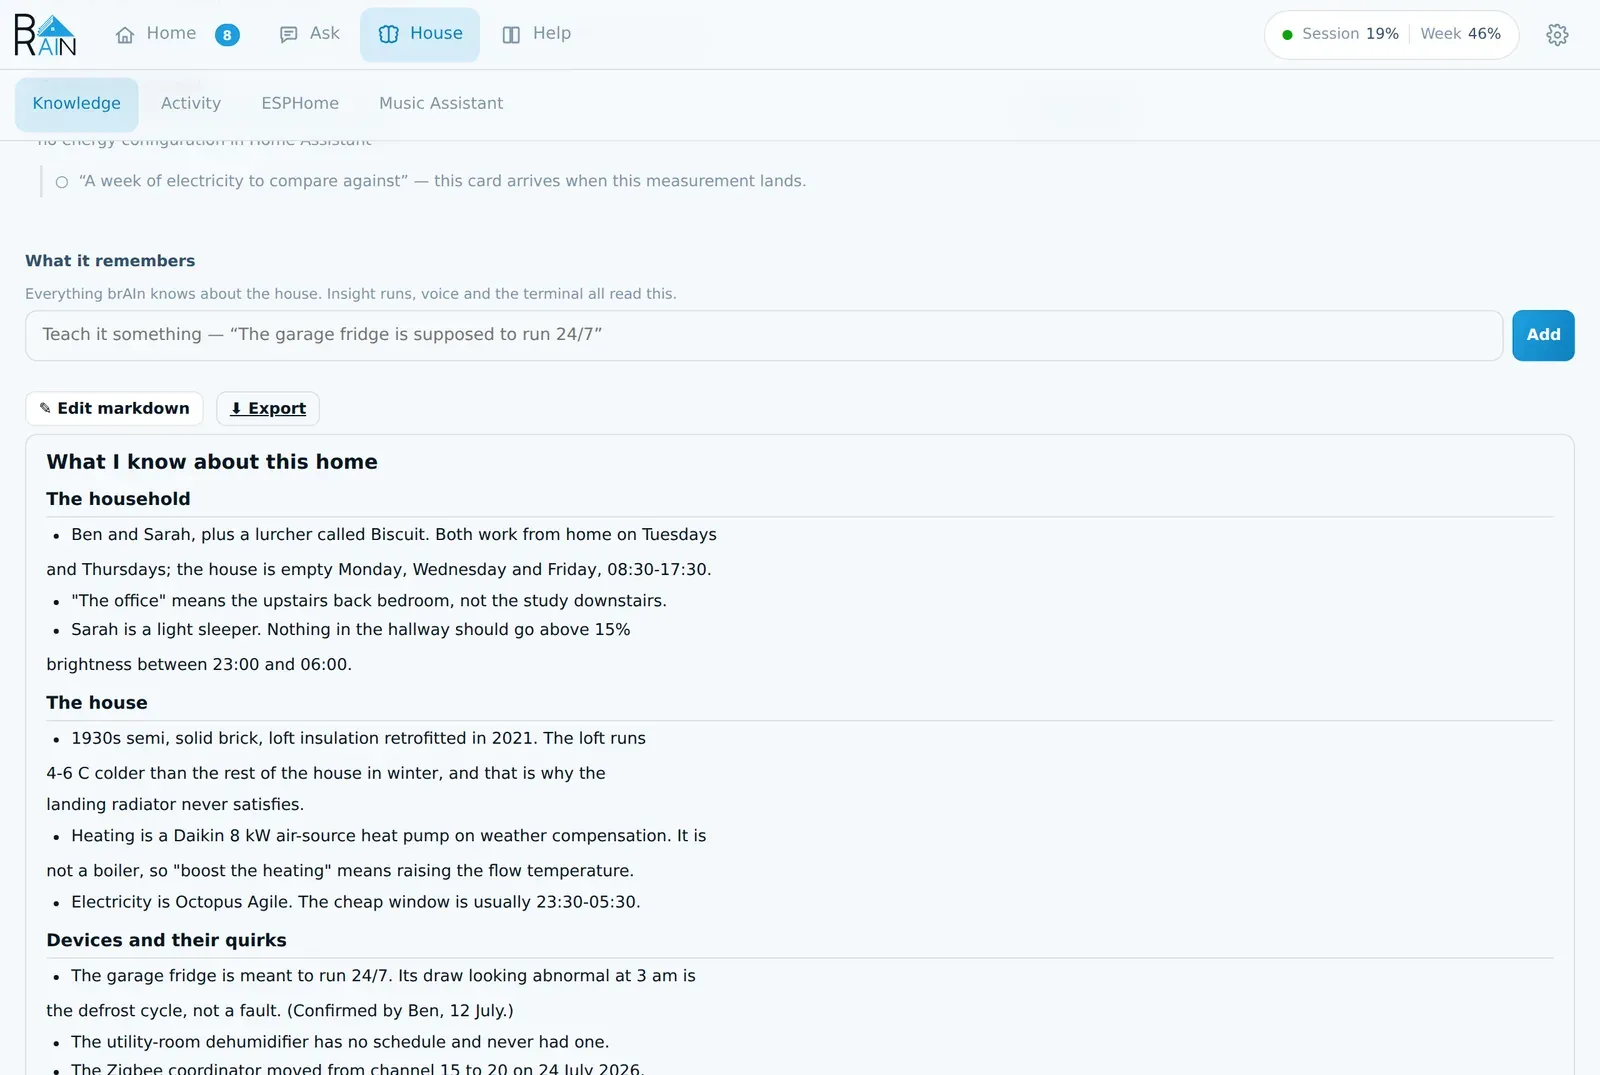Viewport: 1600px width, 1075px height.
Task: Click 'Devices and their quirks' heading
Action: [x=166, y=940]
